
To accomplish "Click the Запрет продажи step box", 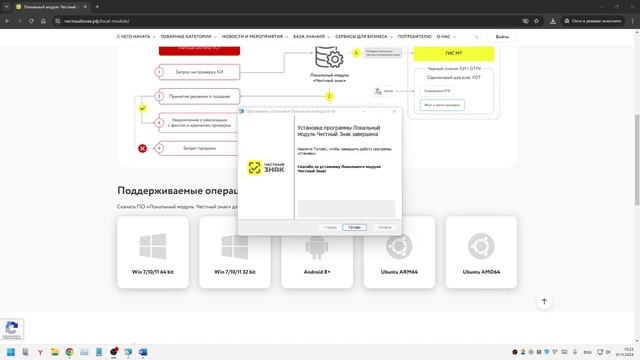I will click(x=199, y=148).
